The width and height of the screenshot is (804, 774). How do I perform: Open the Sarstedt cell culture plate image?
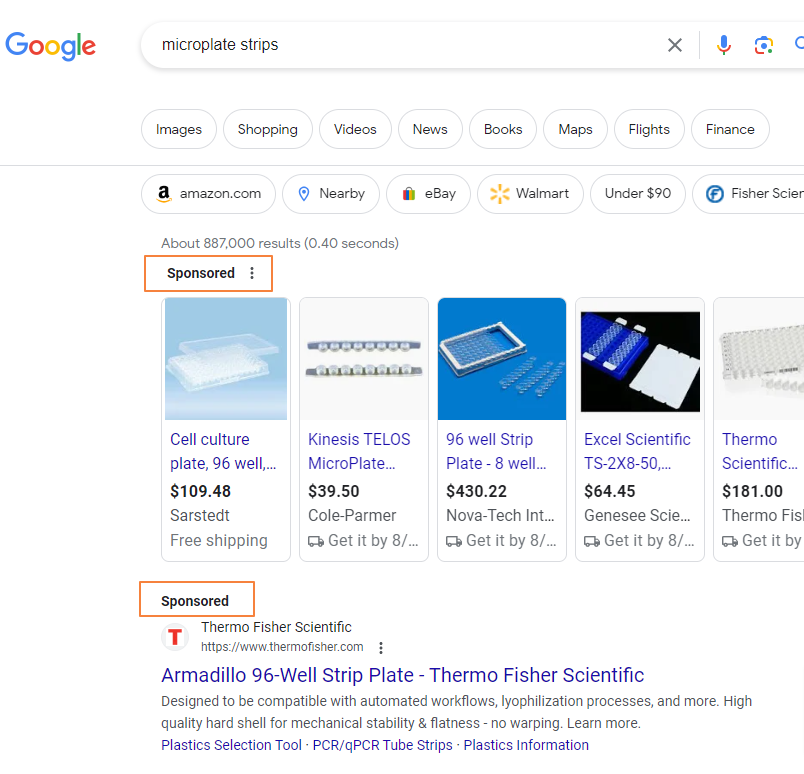click(x=226, y=359)
